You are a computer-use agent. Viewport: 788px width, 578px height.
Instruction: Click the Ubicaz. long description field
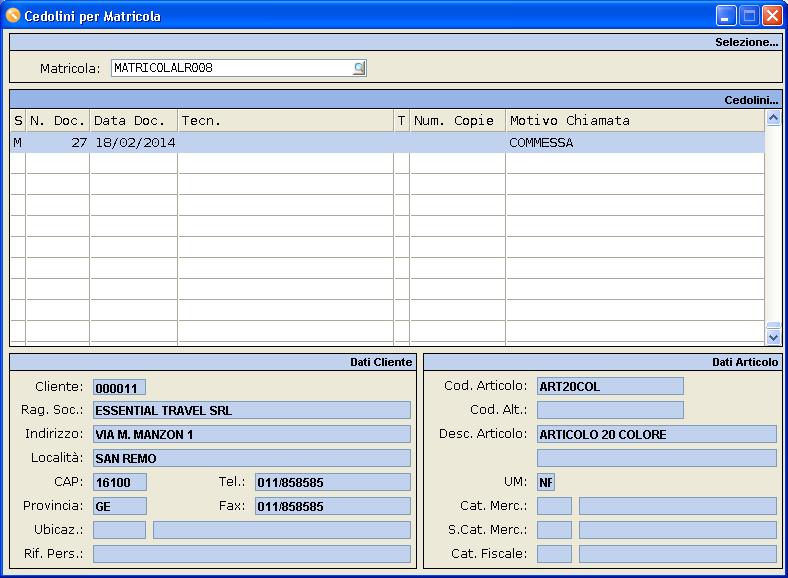click(x=282, y=530)
